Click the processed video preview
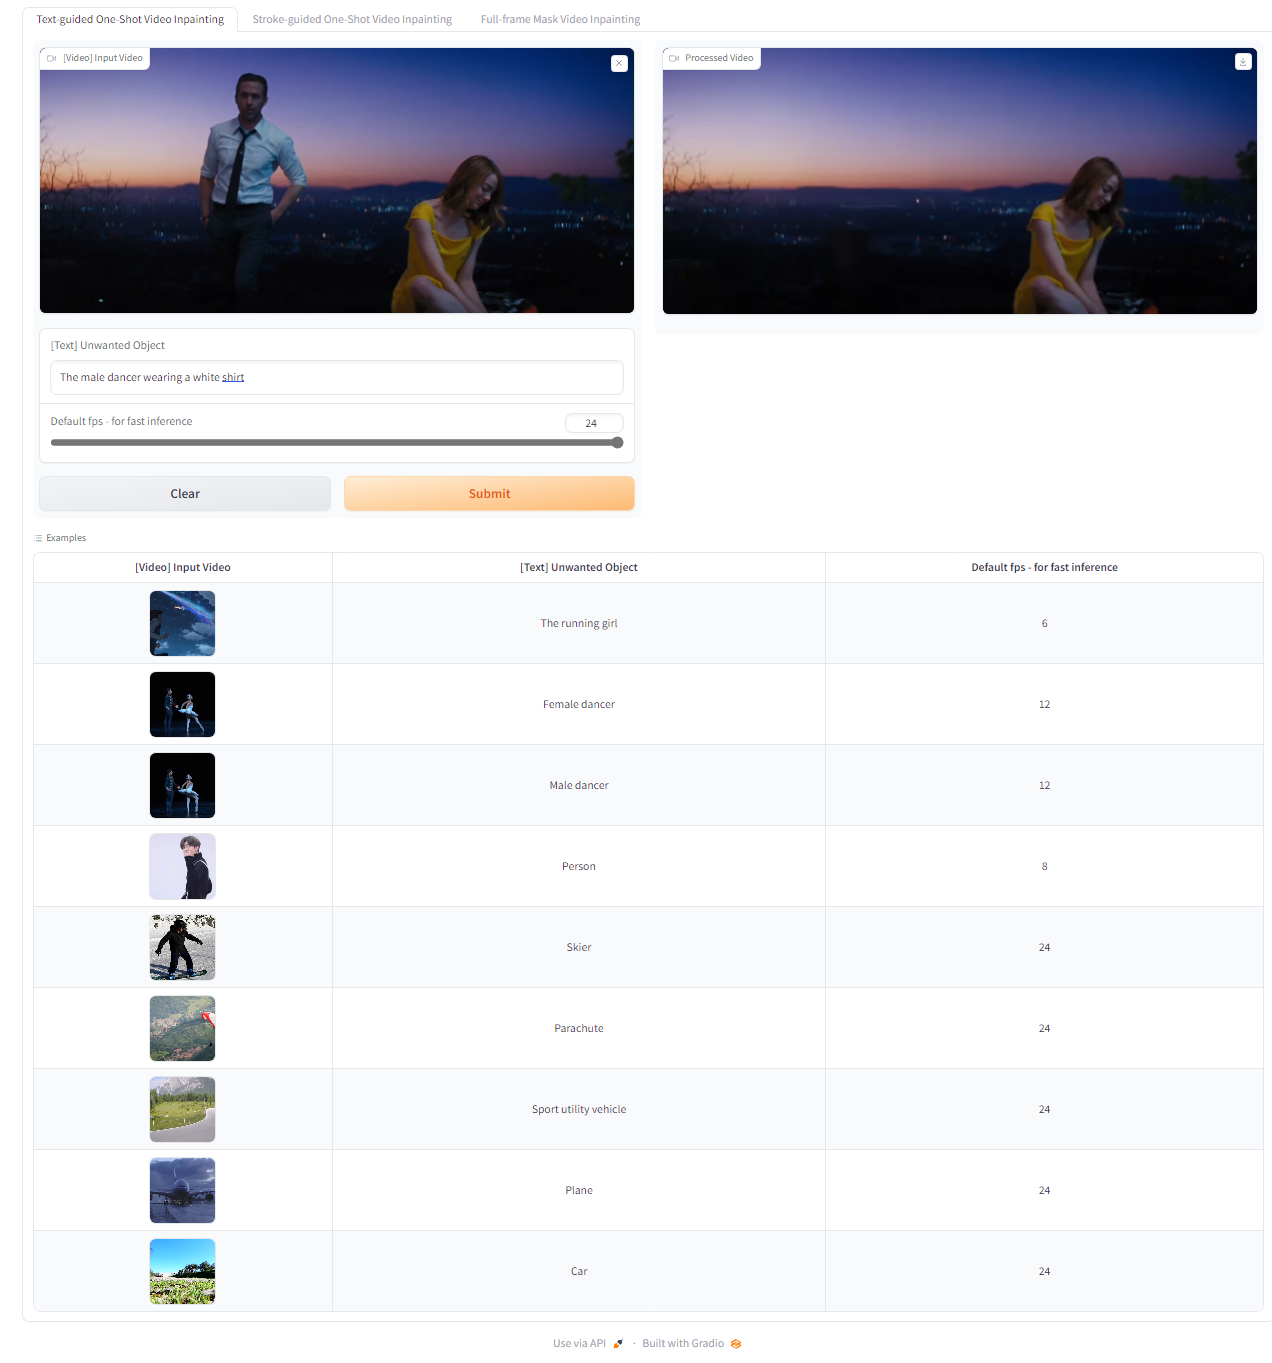This screenshot has width=1272, height=1363. [960, 181]
